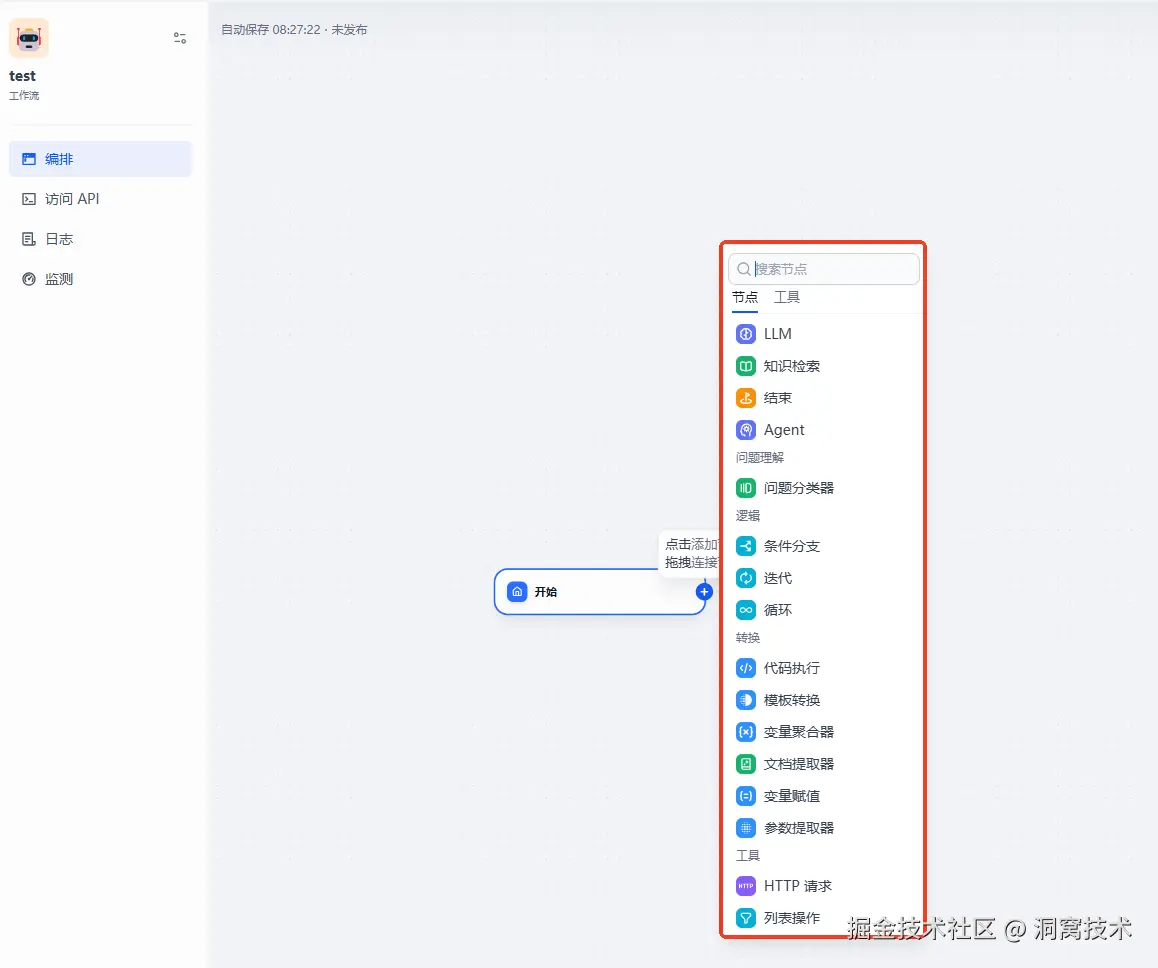Click the 条件分支 node icon
1158x968 pixels.
click(x=746, y=546)
